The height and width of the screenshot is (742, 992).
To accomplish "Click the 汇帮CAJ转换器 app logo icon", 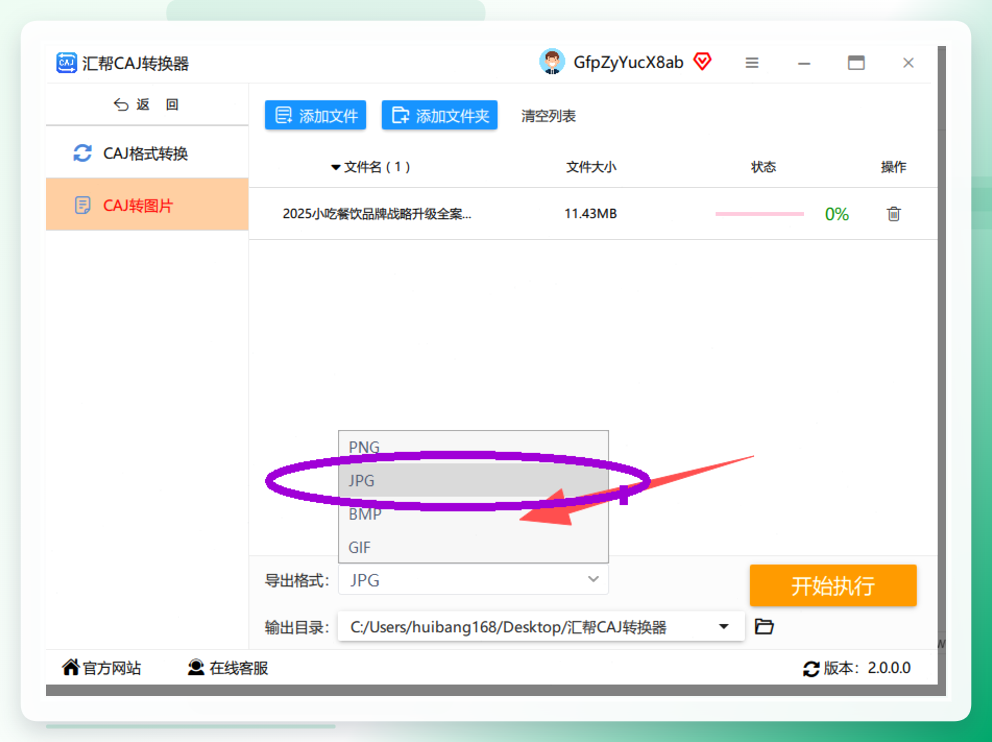I will pyautogui.click(x=66, y=63).
